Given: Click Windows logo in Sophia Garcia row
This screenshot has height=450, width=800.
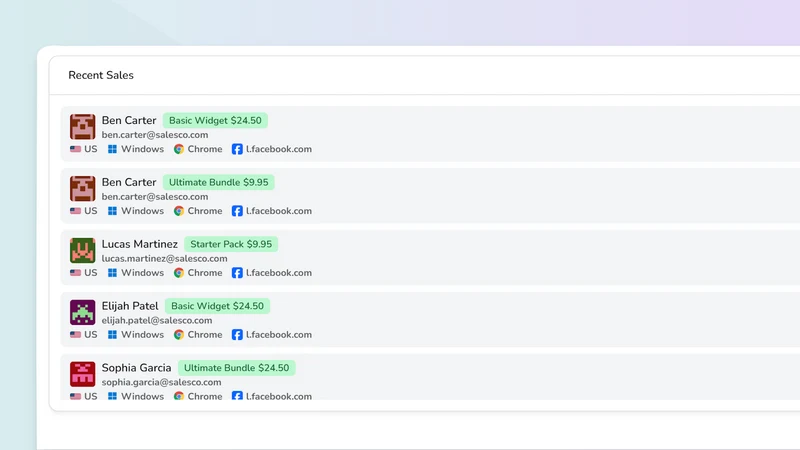Looking at the screenshot, I should (112, 396).
